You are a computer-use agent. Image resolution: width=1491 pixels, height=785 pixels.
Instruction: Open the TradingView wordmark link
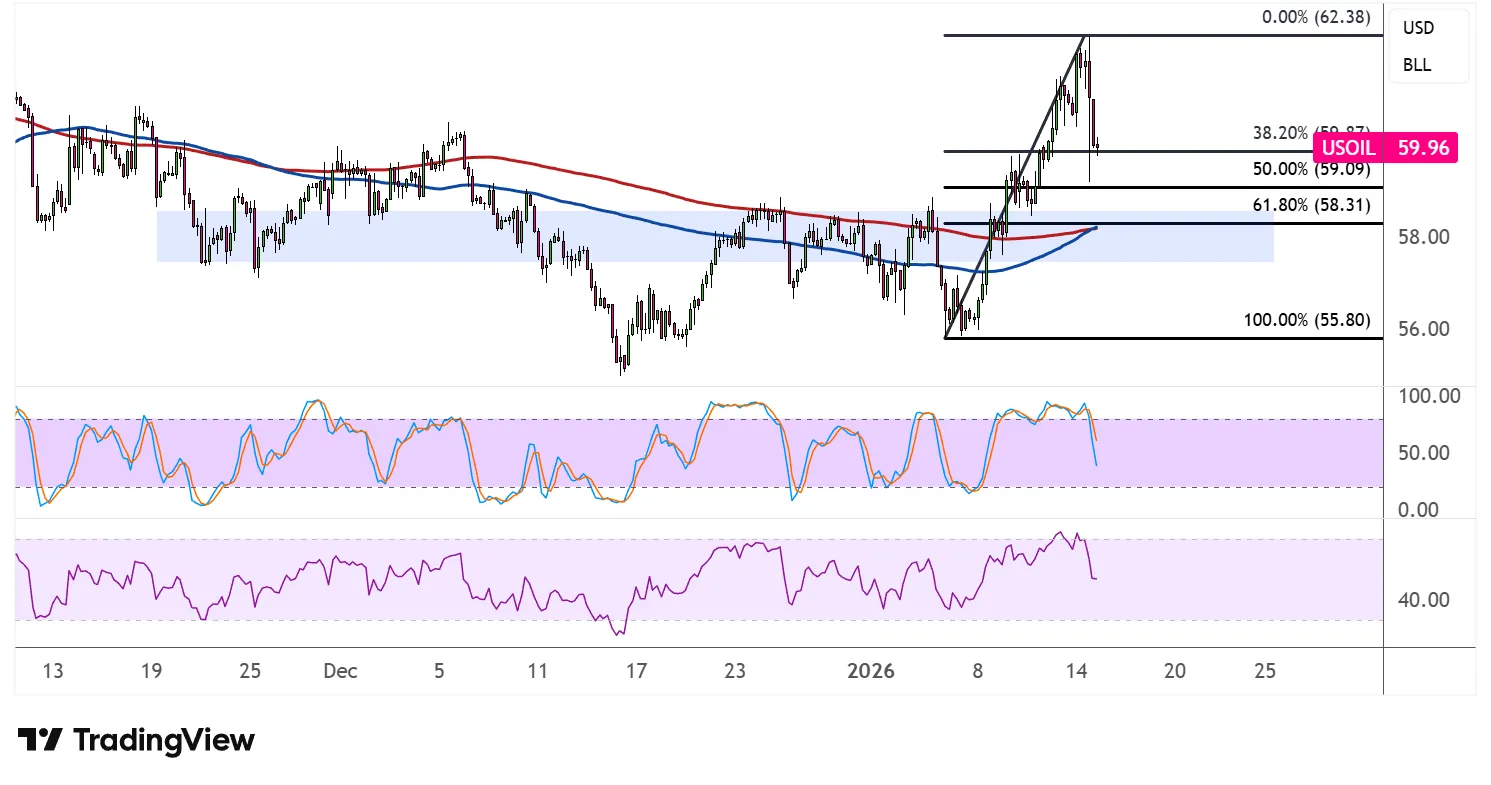coord(164,741)
